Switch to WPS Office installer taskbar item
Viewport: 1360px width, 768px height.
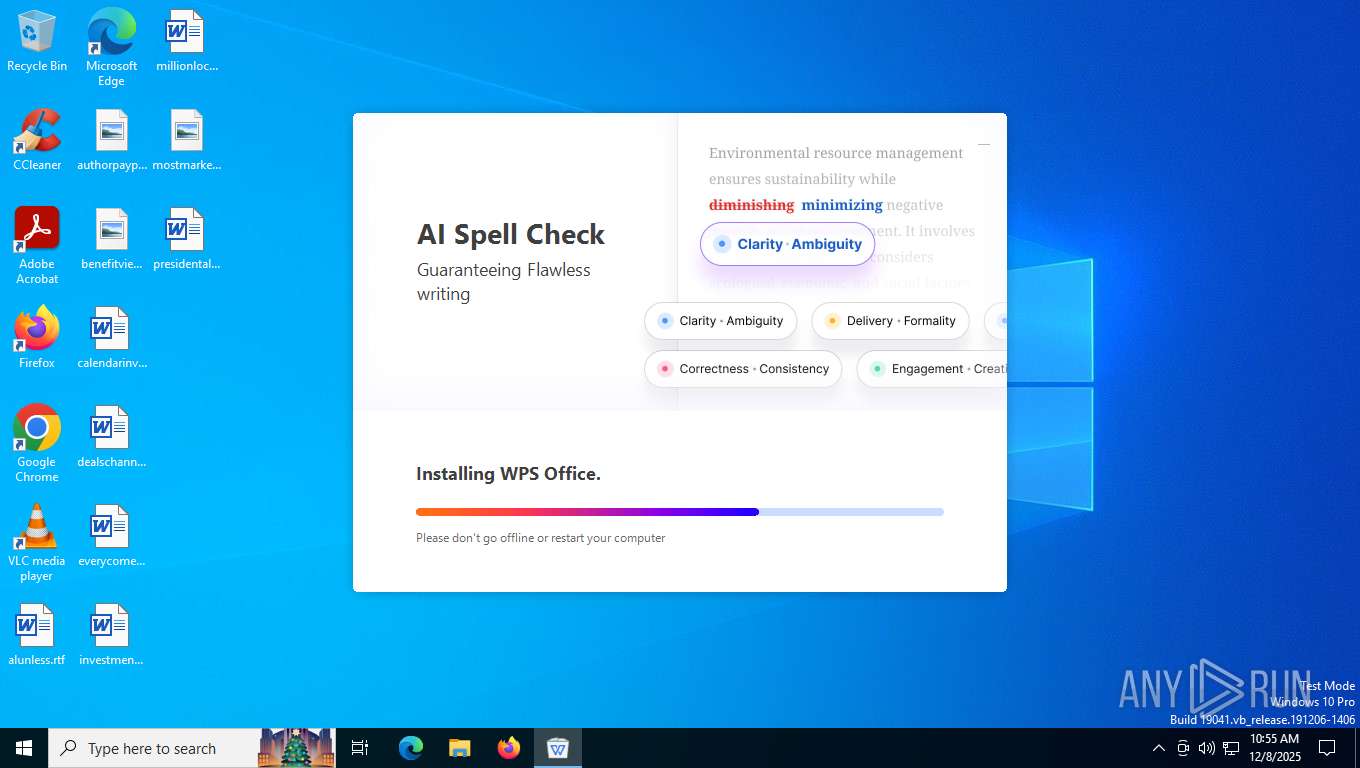tap(558, 748)
